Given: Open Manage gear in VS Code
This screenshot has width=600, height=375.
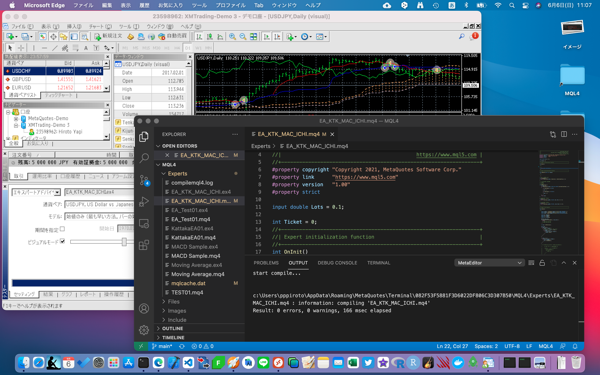Looking at the screenshot, I should click(x=144, y=330).
